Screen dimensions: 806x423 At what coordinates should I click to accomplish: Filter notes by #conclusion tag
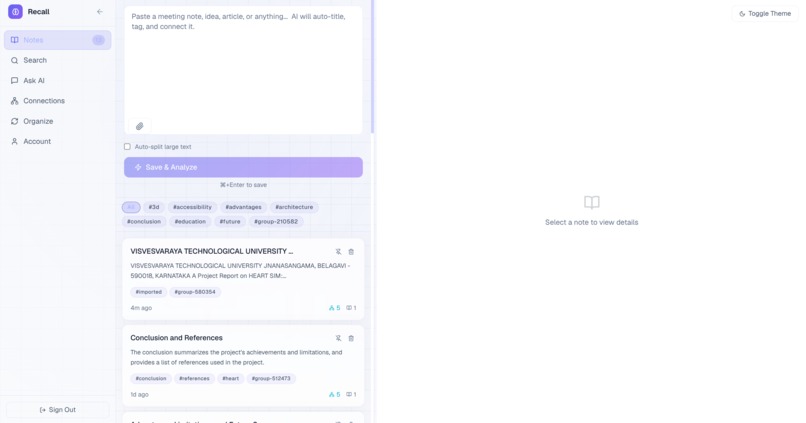click(144, 222)
